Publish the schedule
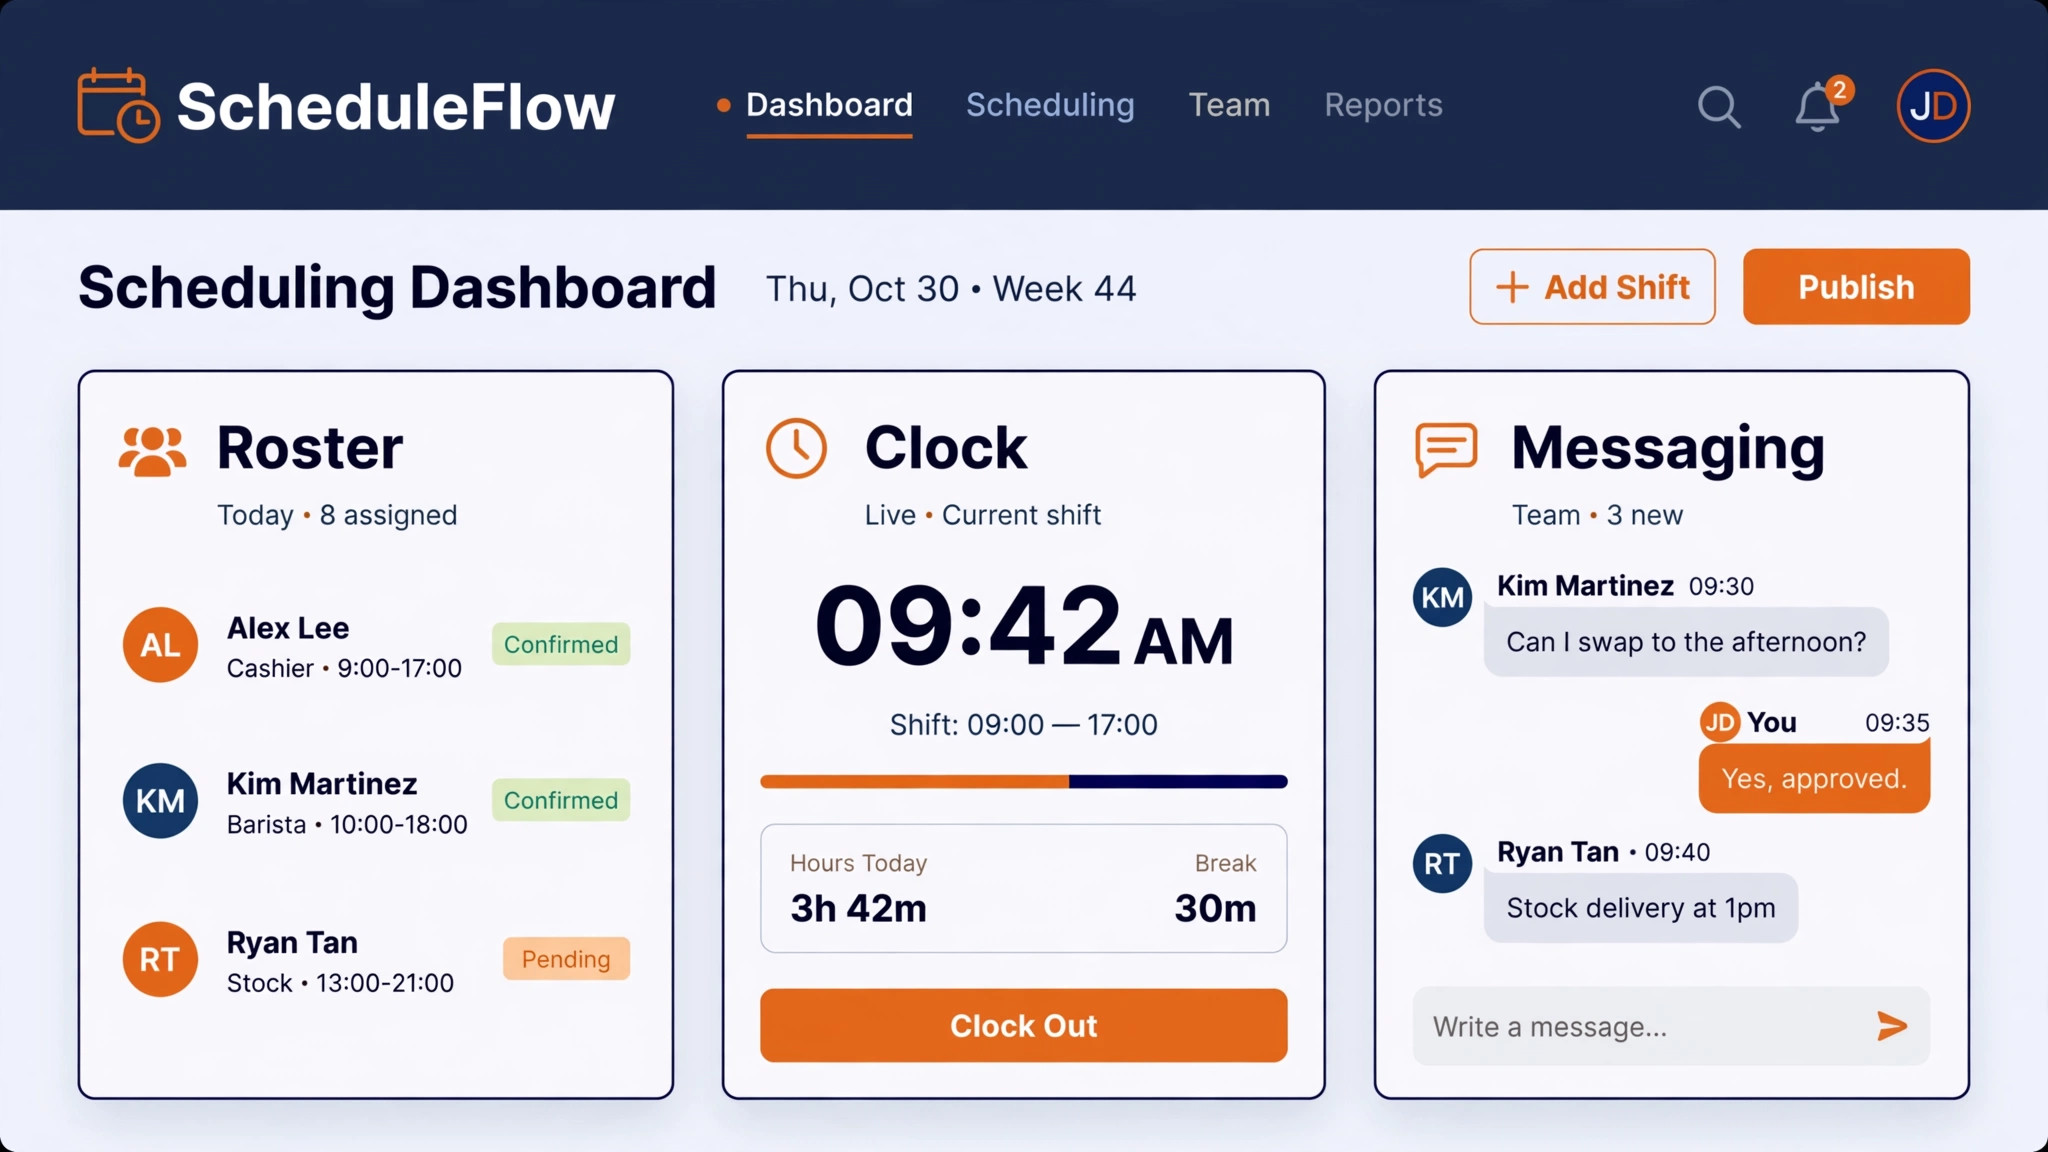This screenshot has height=1152, width=2048. (x=1856, y=287)
